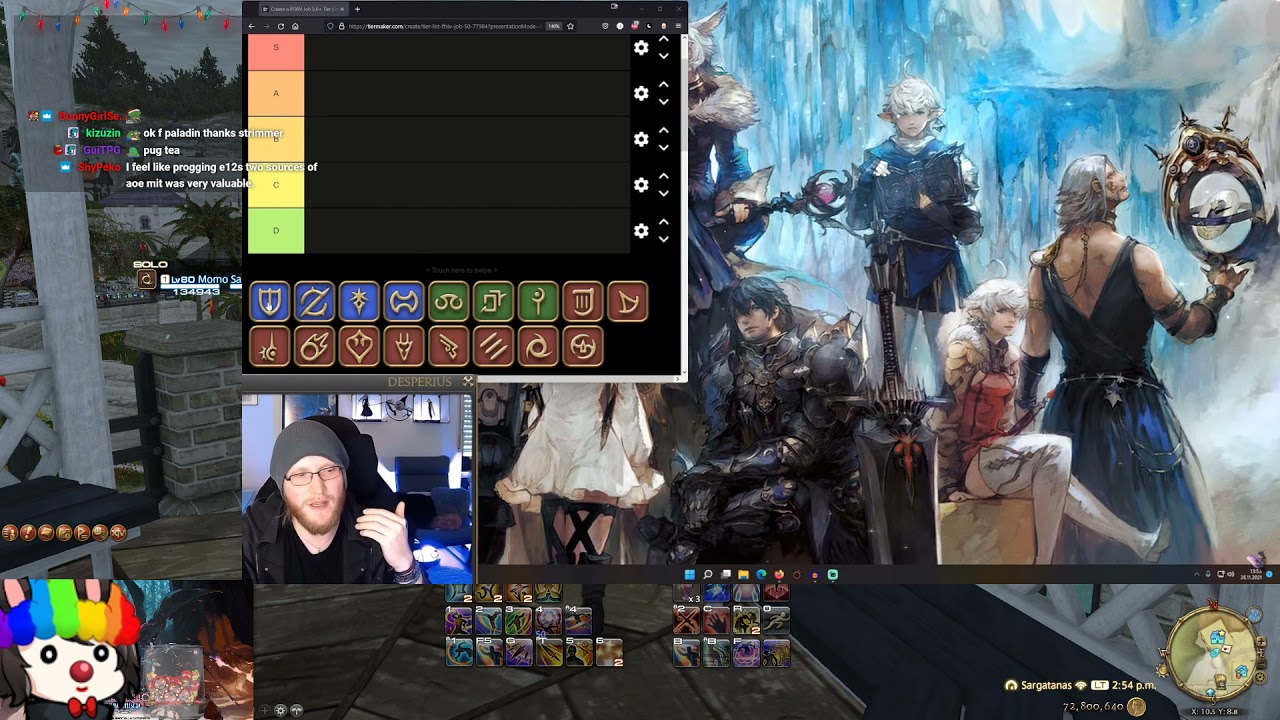Click the Sargatanas server name

1047,685
